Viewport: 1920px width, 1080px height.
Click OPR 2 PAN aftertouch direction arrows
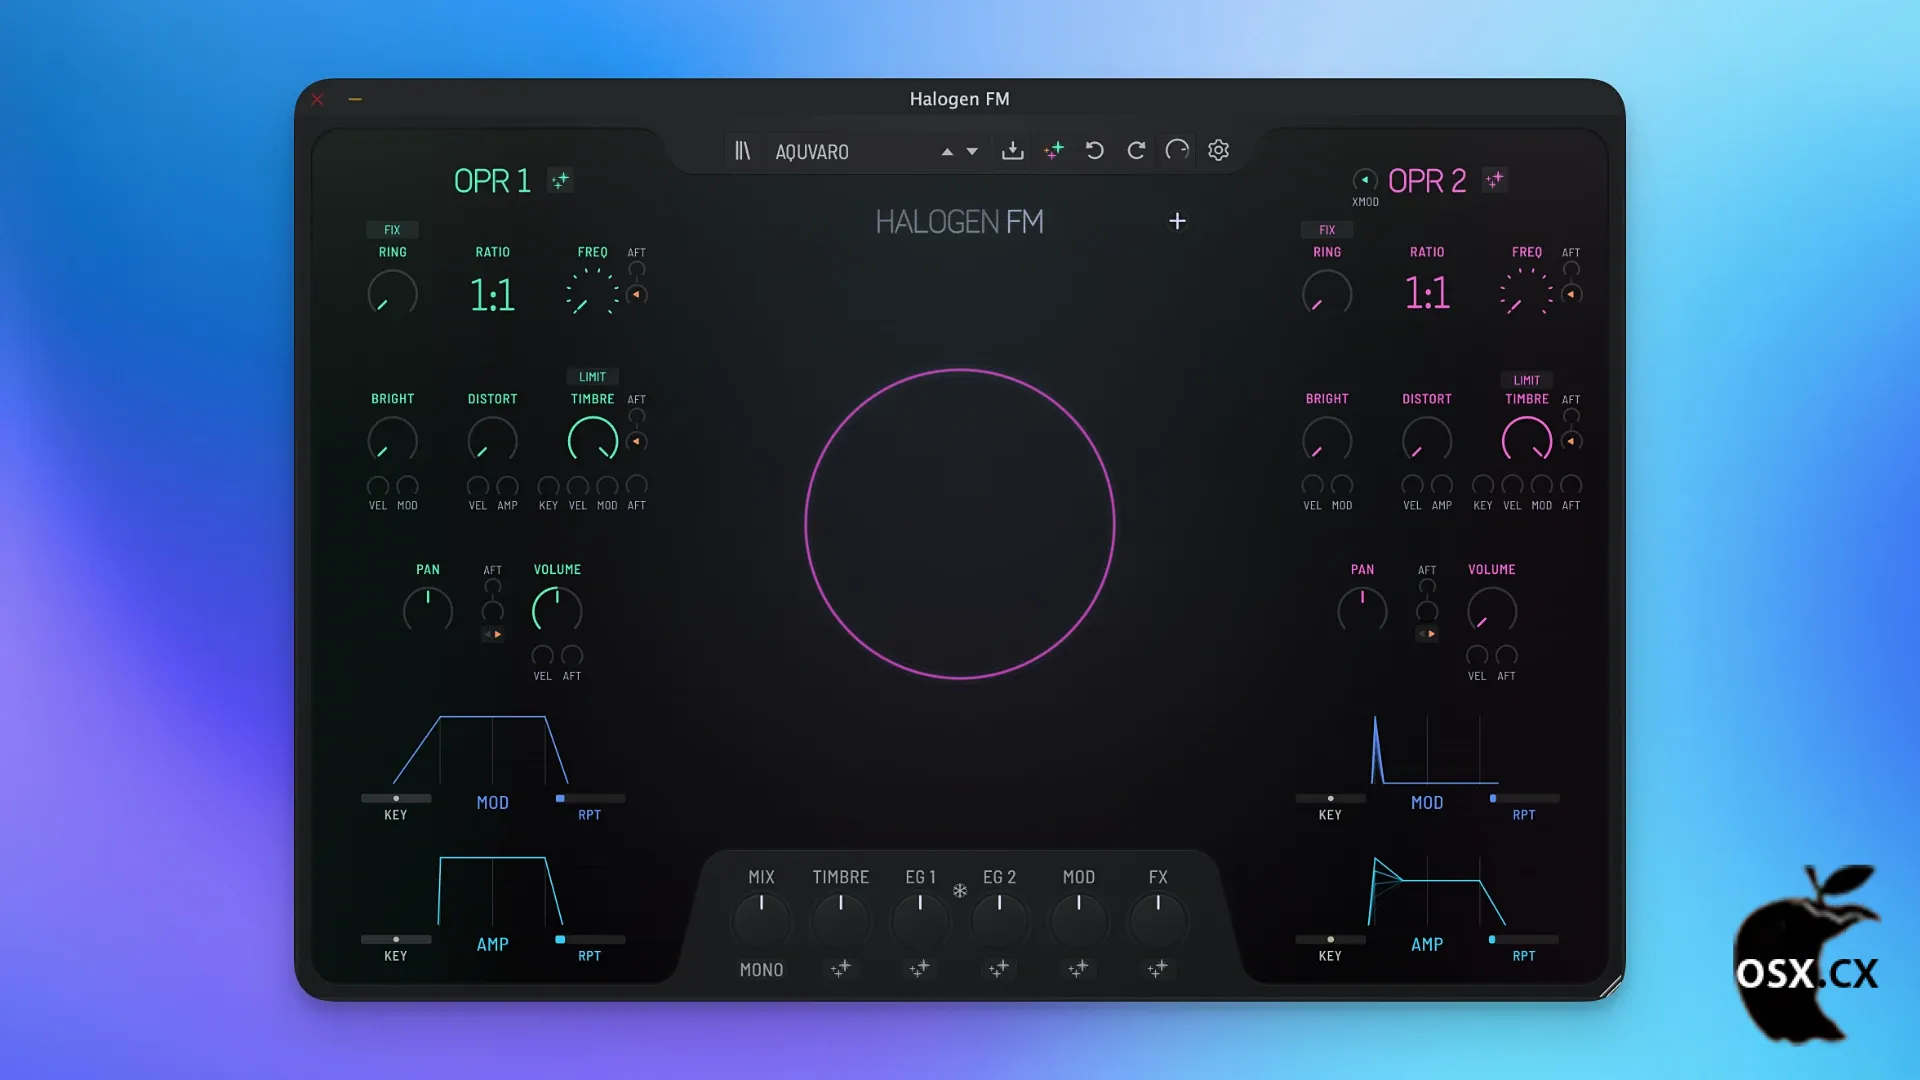point(1427,634)
